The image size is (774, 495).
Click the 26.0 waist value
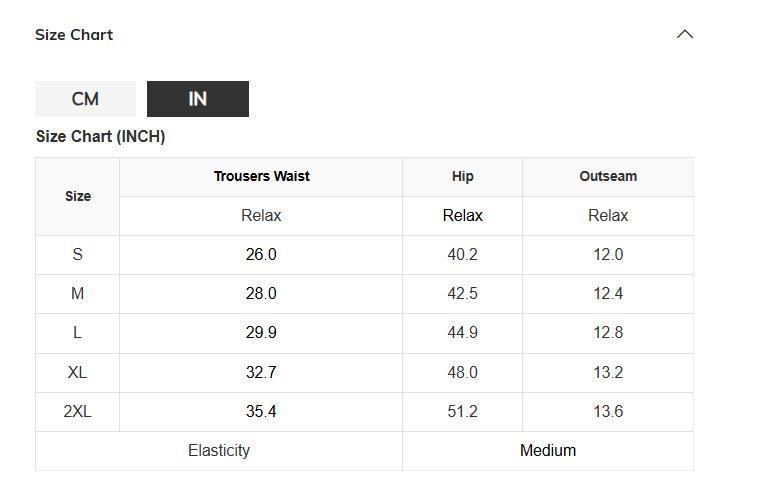261,255
